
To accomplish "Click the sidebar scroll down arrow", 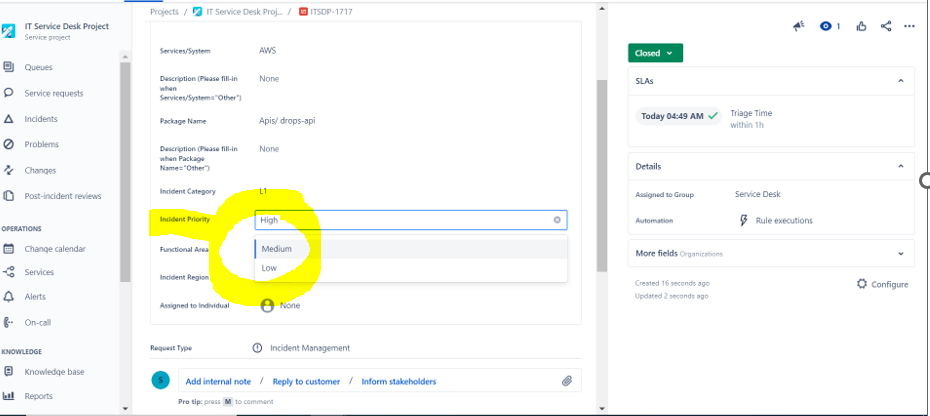I will coord(125,408).
